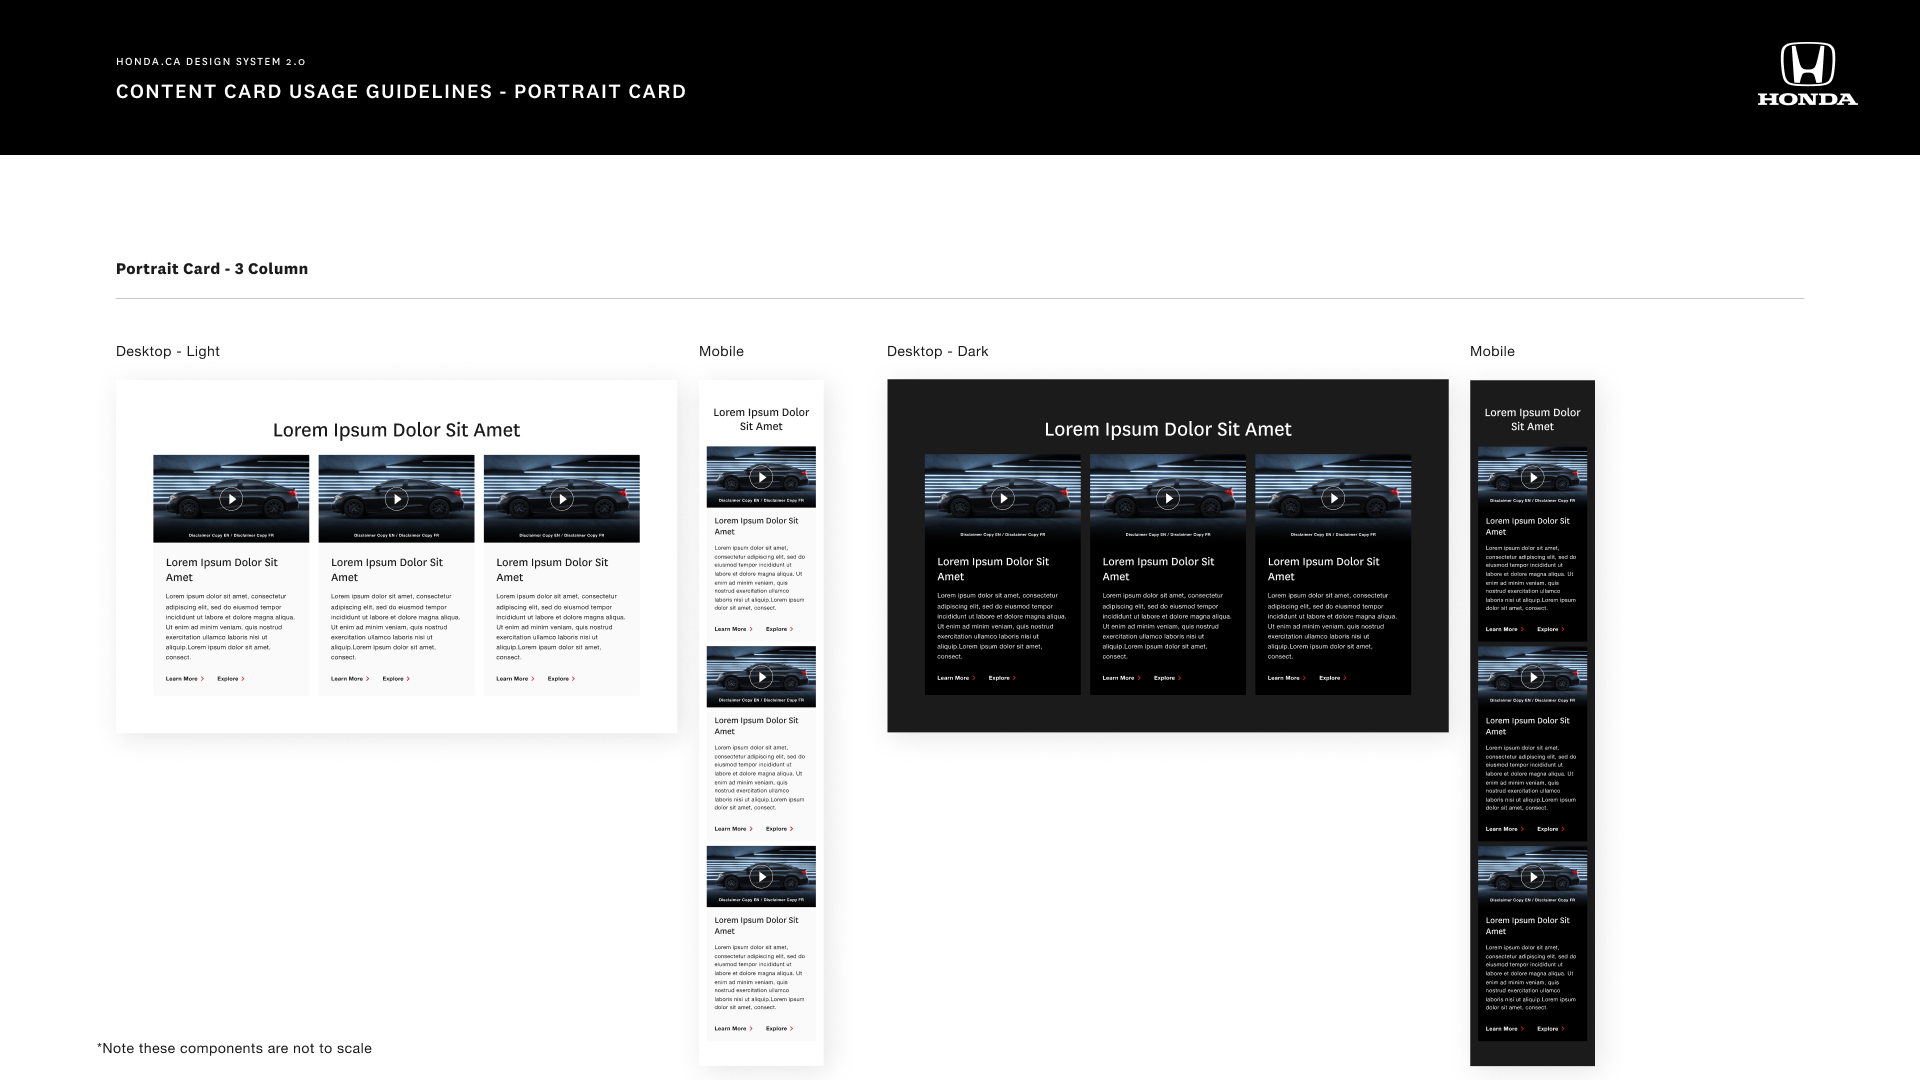Viewport: 1920px width, 1080px height.
Task: Play video on middle card in Desktop Dark
Action: tap(1168, 498)
